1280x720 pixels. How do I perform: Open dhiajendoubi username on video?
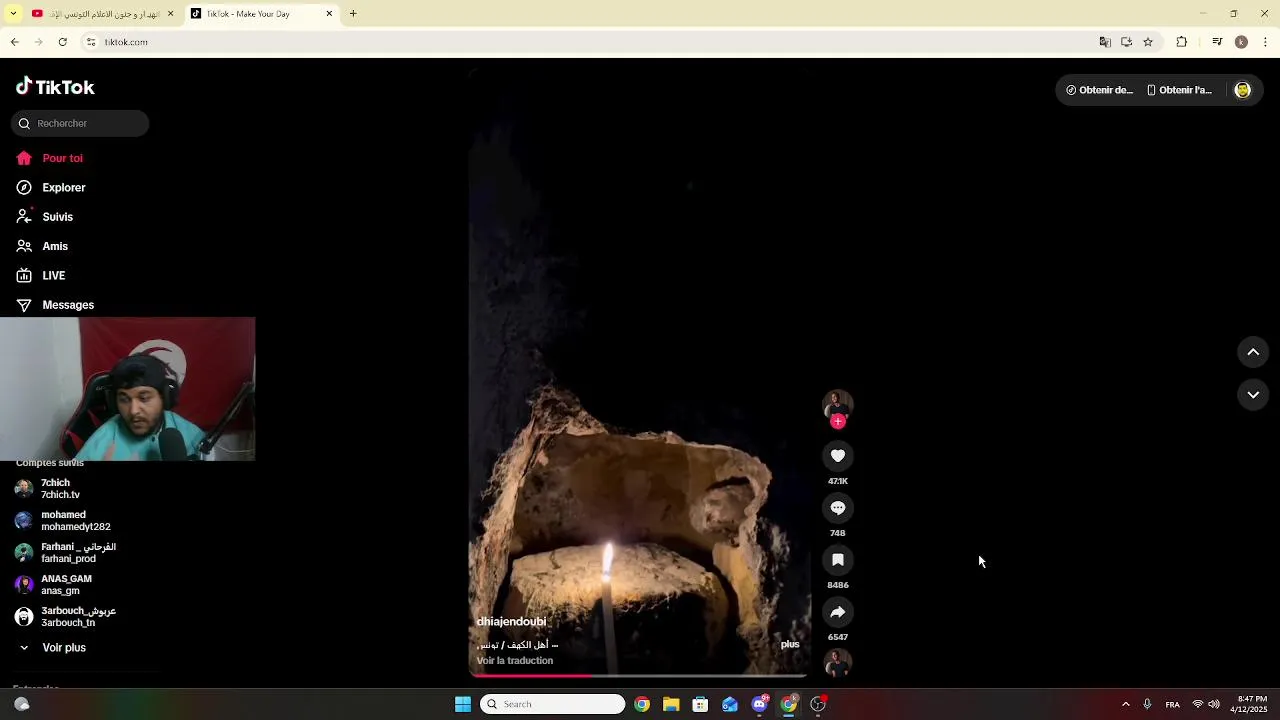click(x=511, y=622)
